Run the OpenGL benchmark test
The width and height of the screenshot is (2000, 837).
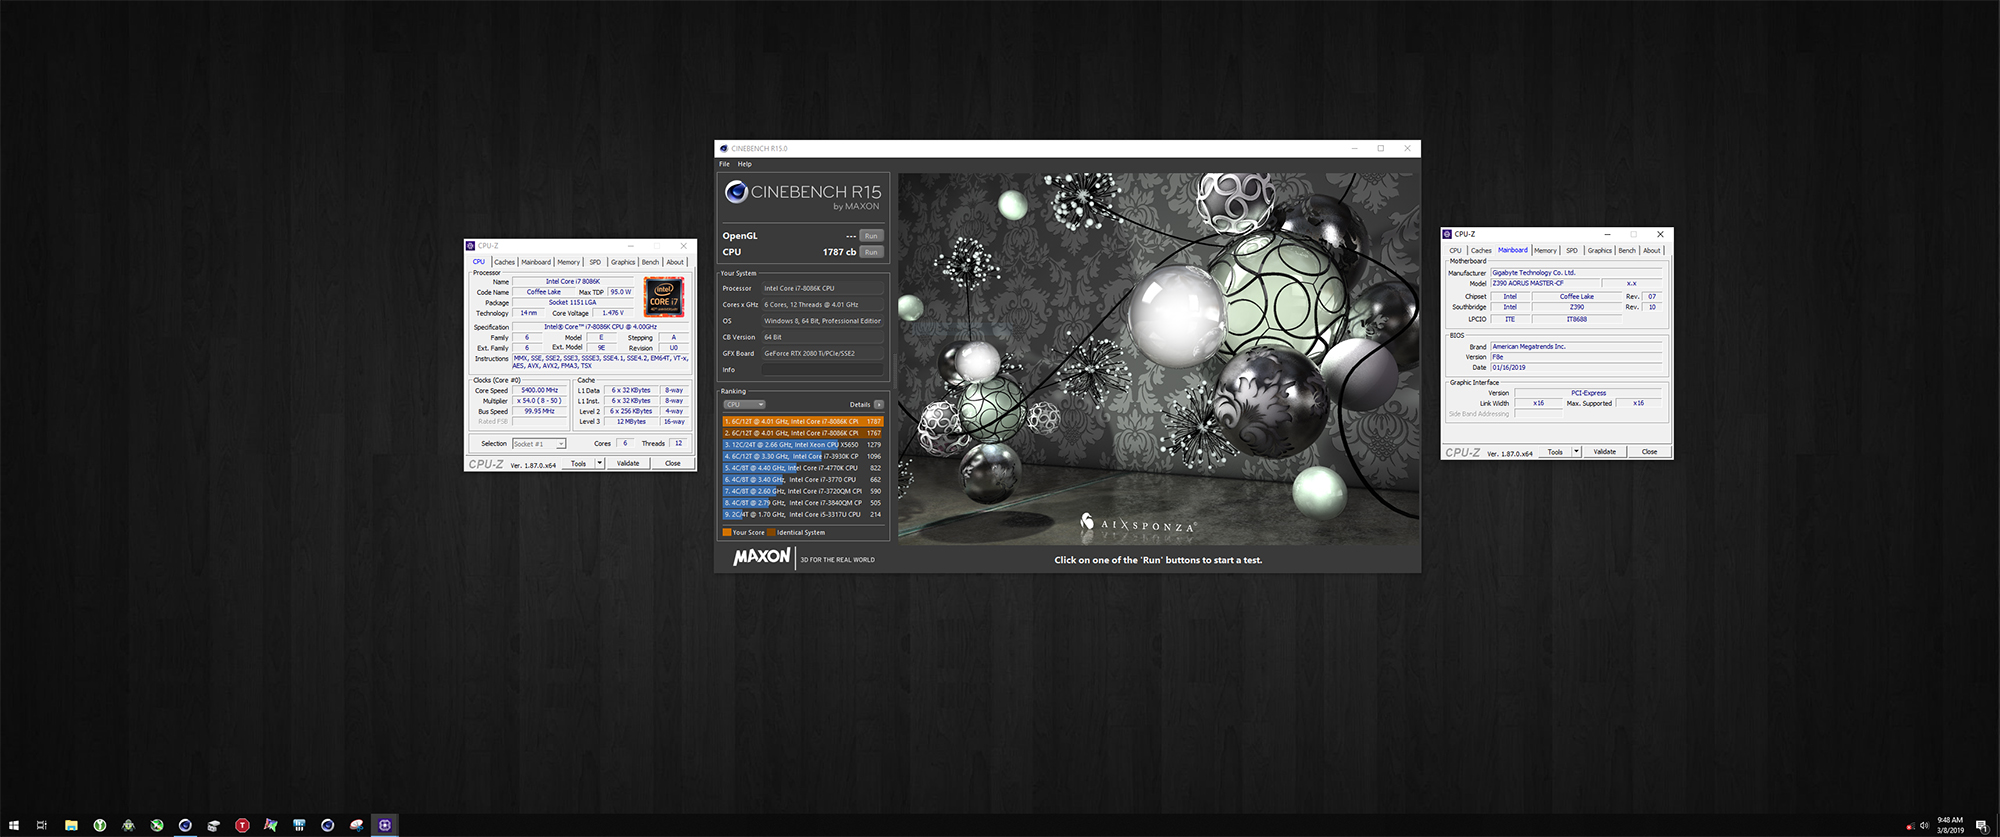871,236
